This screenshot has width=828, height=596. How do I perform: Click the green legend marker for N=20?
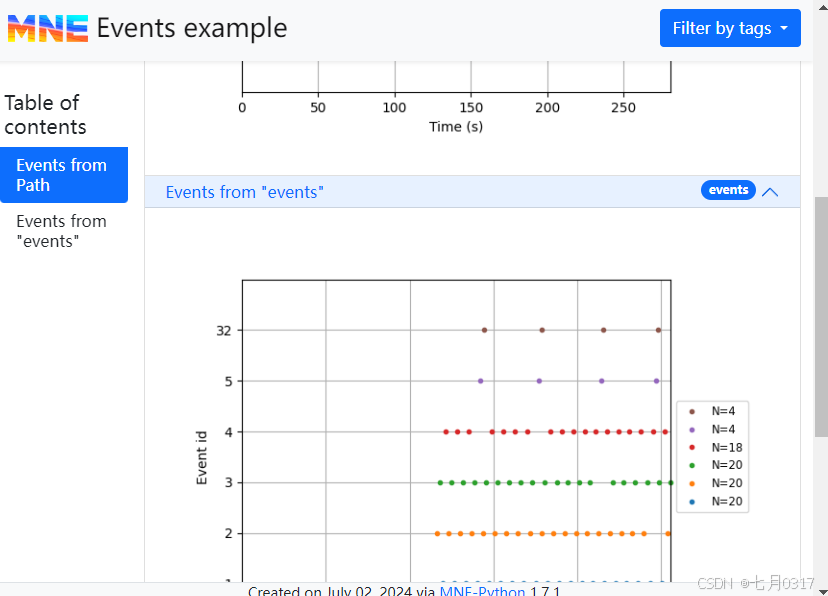click(692, 465)
